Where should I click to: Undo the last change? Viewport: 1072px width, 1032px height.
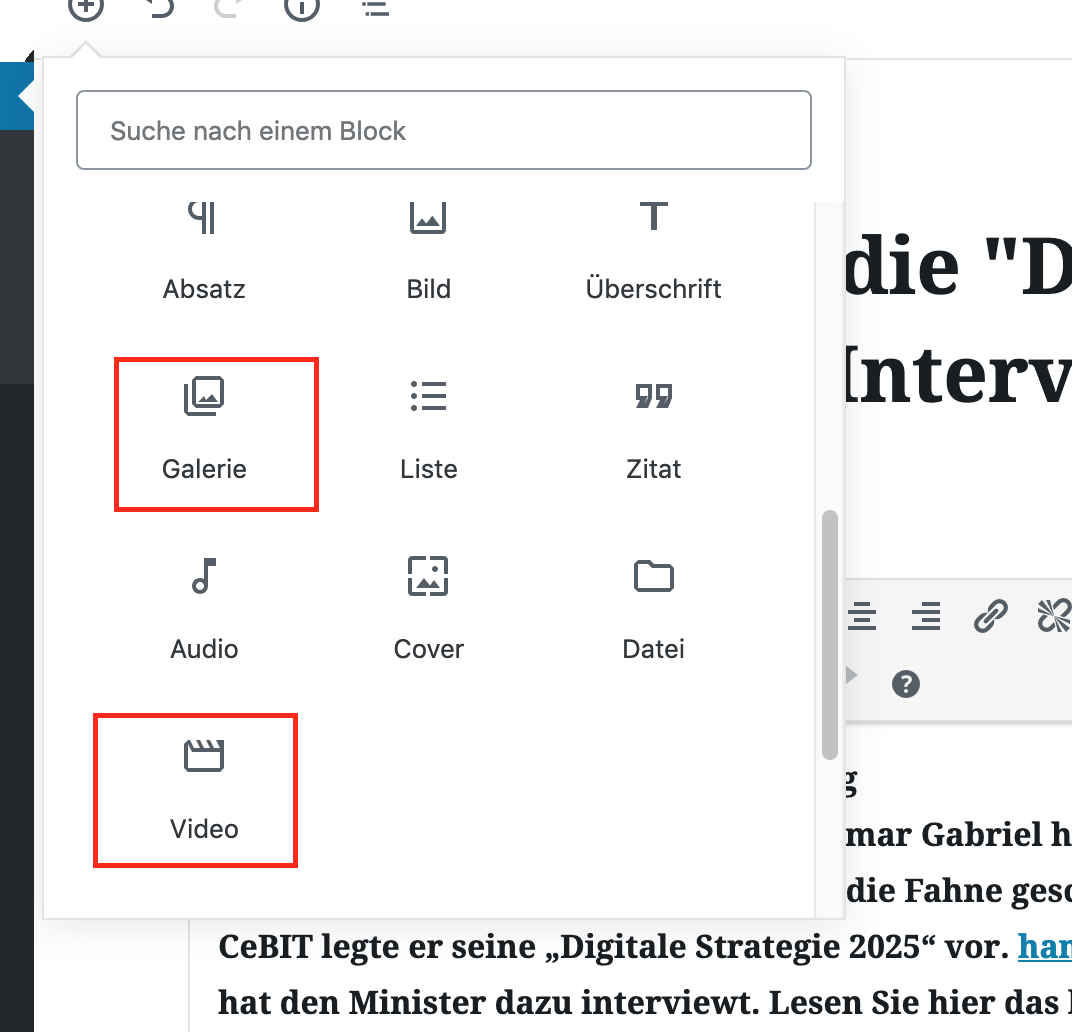[x=158, y=8]
